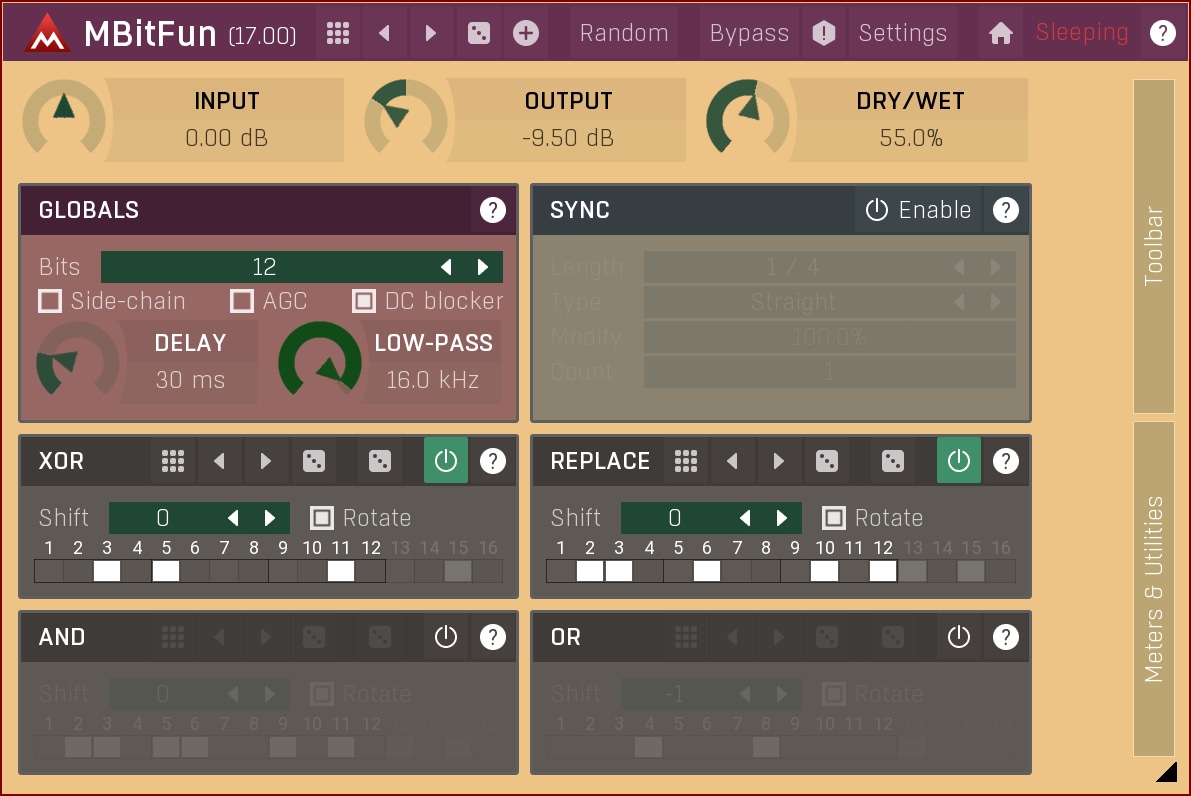Open the presets grid in top toolbar
The height and width of the screenshot is (796, 1191).
point(338,33)
